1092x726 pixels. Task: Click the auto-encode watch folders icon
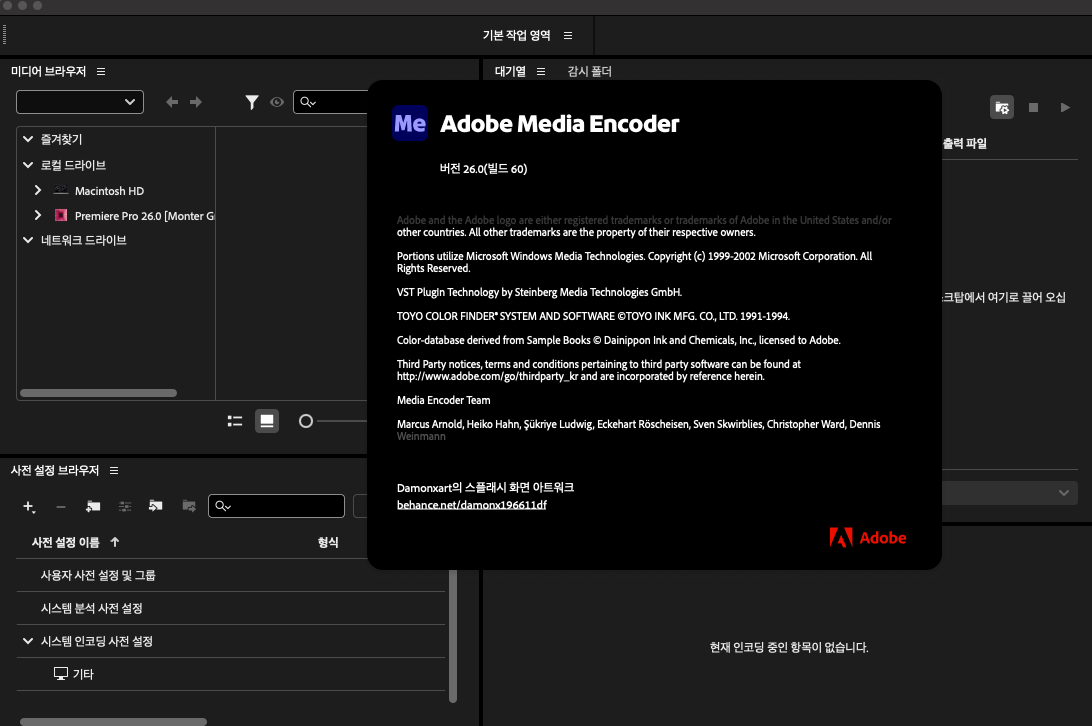pos(1001,107)
